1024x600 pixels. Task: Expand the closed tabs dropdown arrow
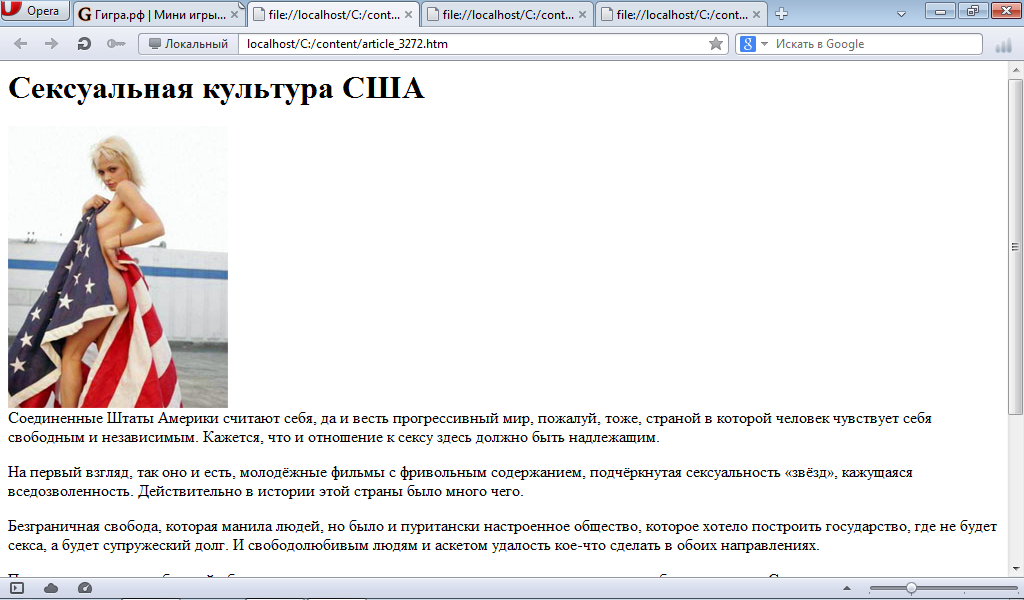coord(901,14)
